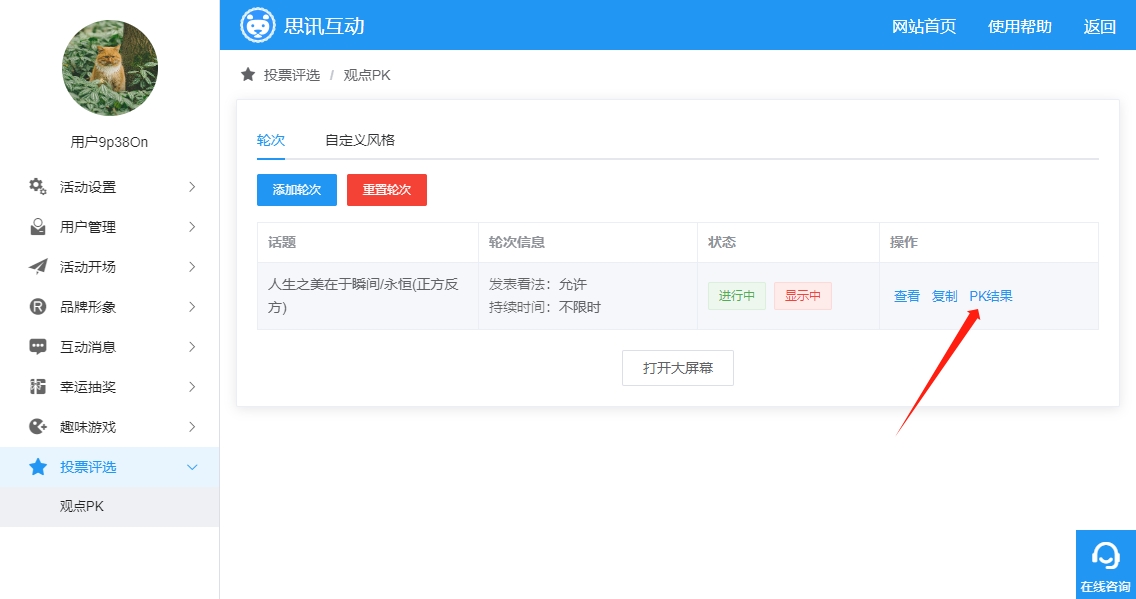Expand 互动消息 chevron arrow
This screenshot has width=1136, height=599.
[x=192, y=346]
